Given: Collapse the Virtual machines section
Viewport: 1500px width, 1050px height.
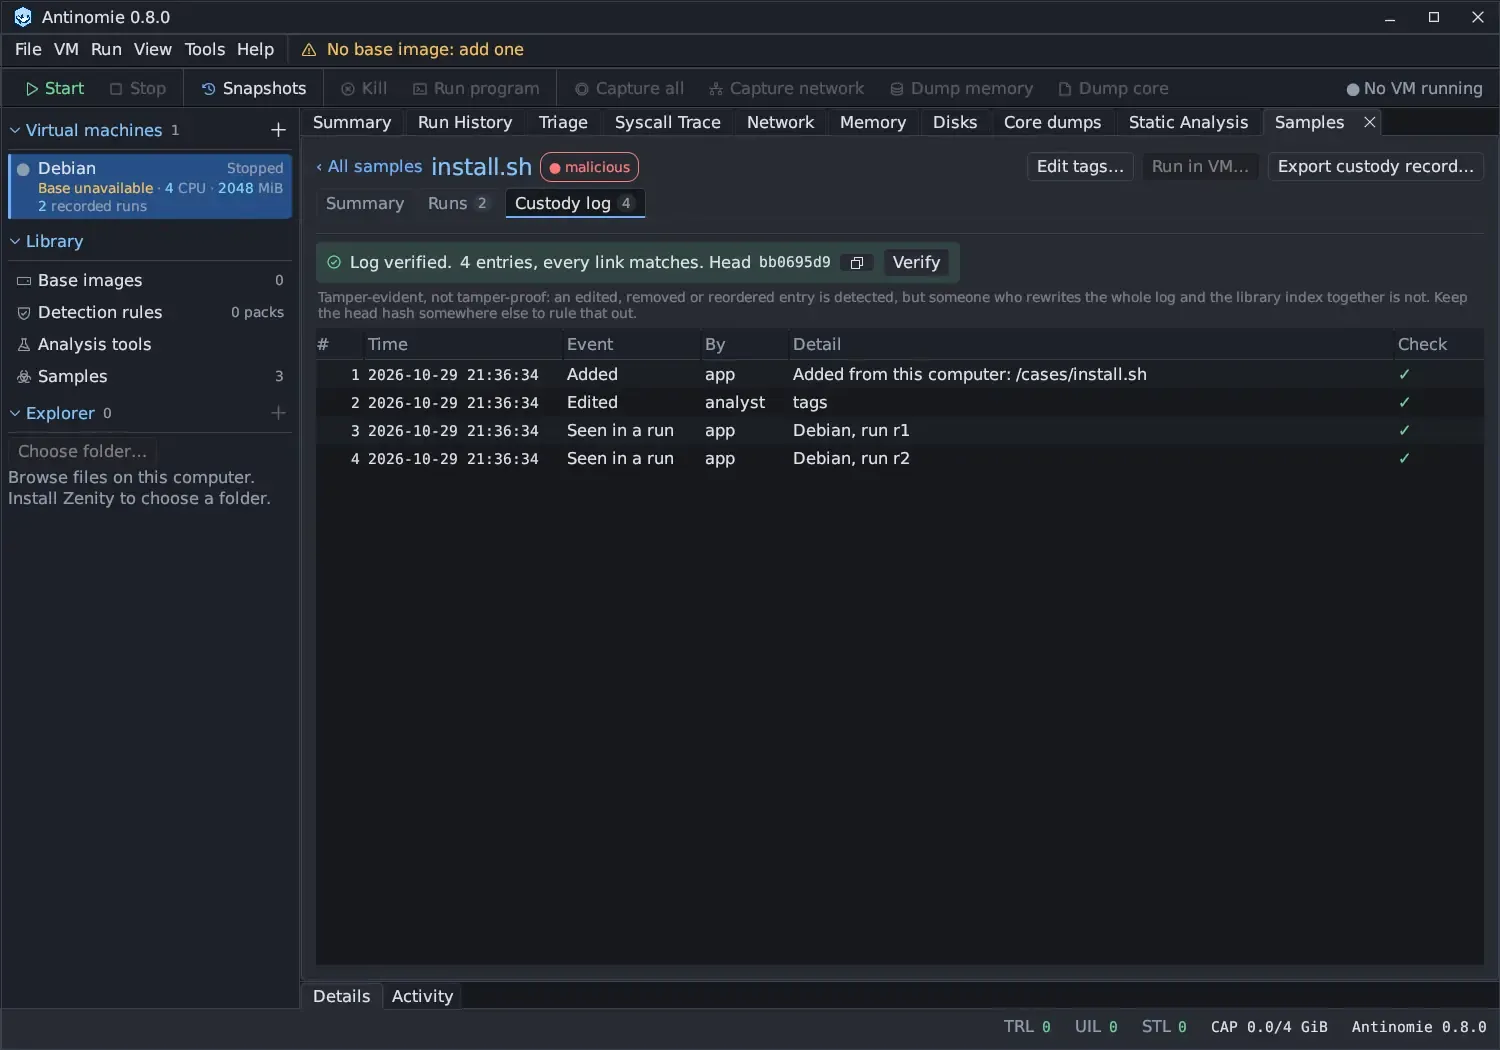Looking at the screenshot, I should (15, 130).
